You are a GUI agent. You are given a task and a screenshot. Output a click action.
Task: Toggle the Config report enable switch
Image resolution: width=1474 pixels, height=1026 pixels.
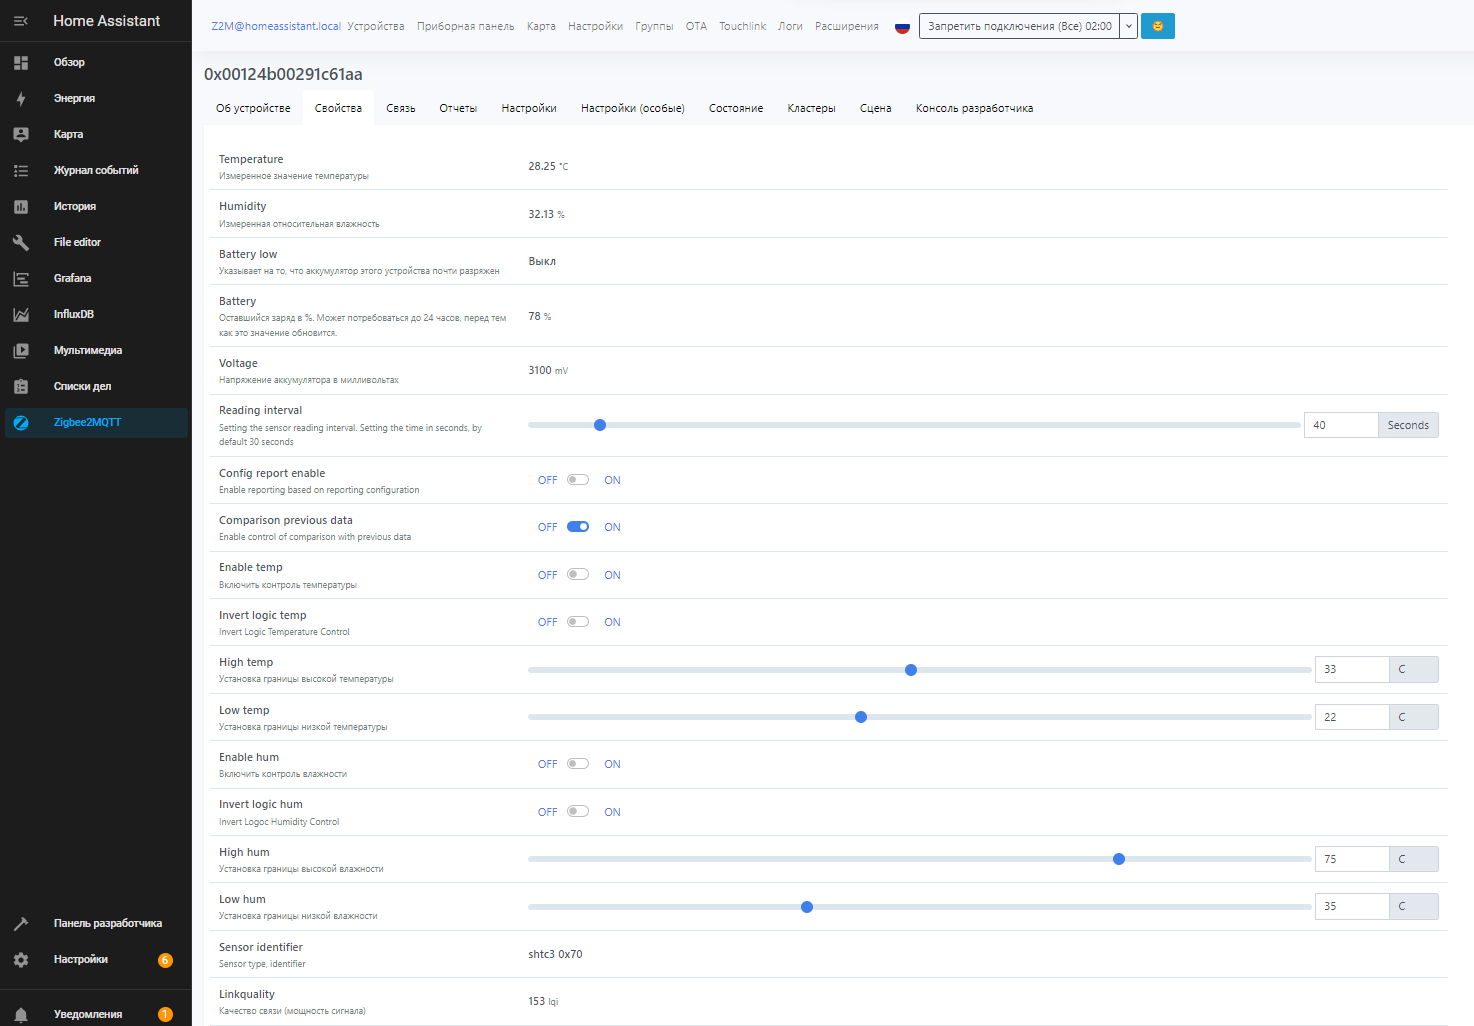pyautogui.click(x=578, y=480)
